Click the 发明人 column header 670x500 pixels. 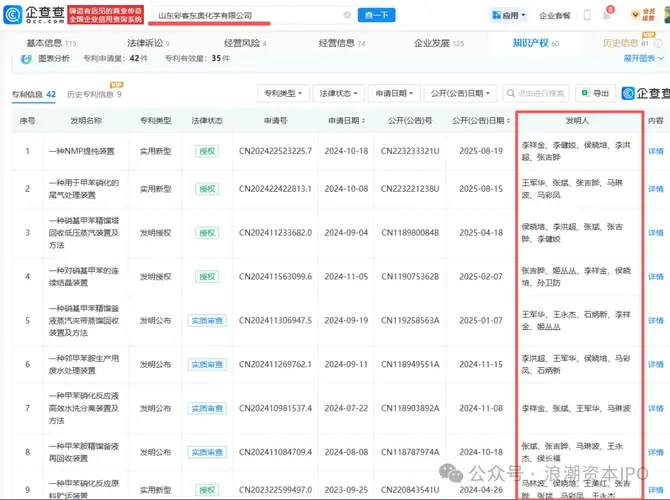[x=577, y=121]
